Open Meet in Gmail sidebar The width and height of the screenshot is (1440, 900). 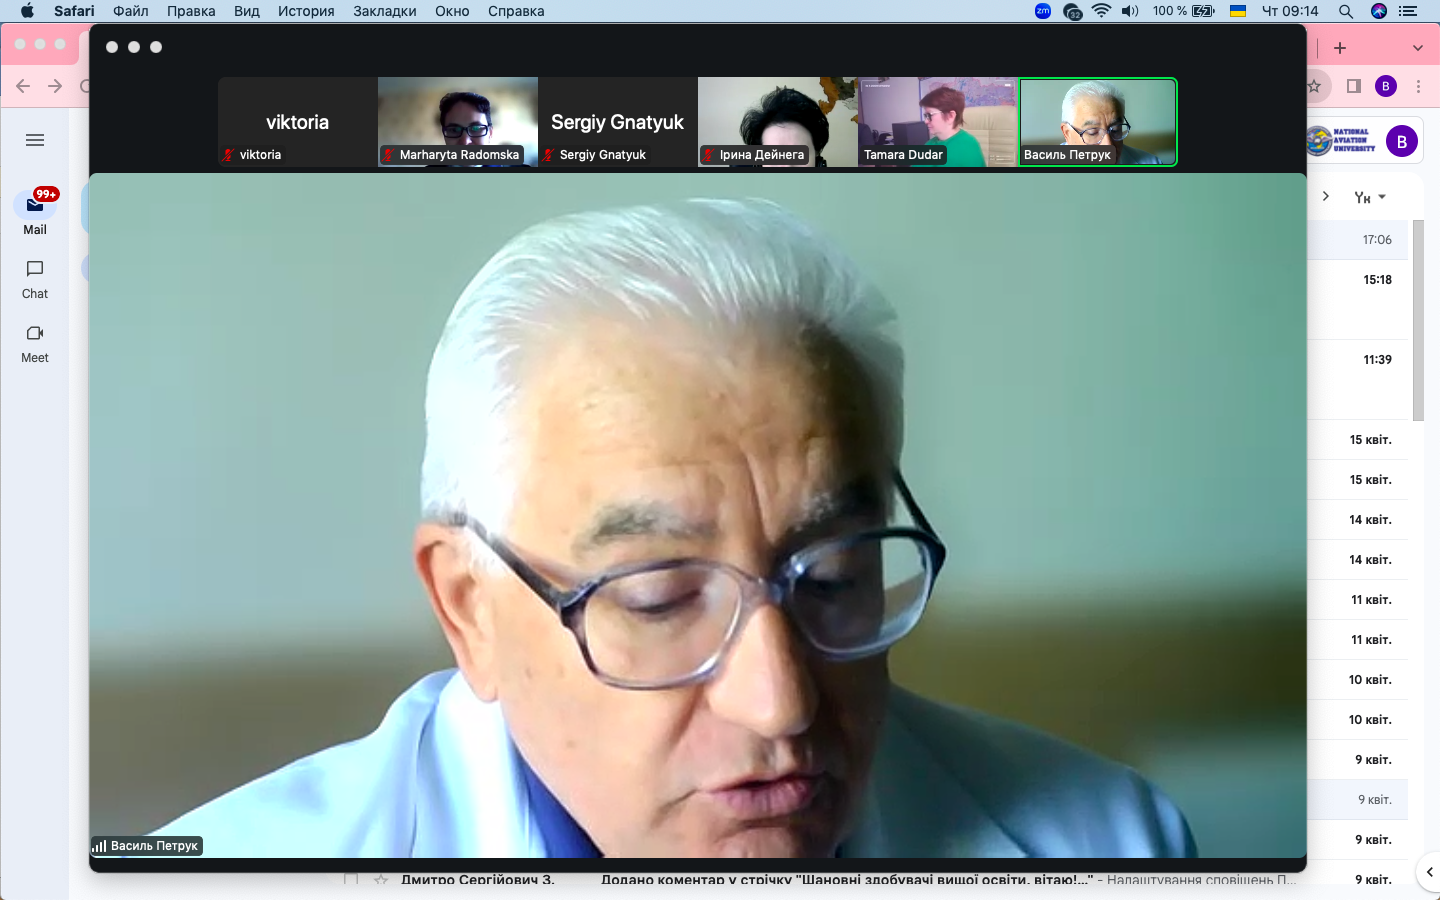click(35, 344)
